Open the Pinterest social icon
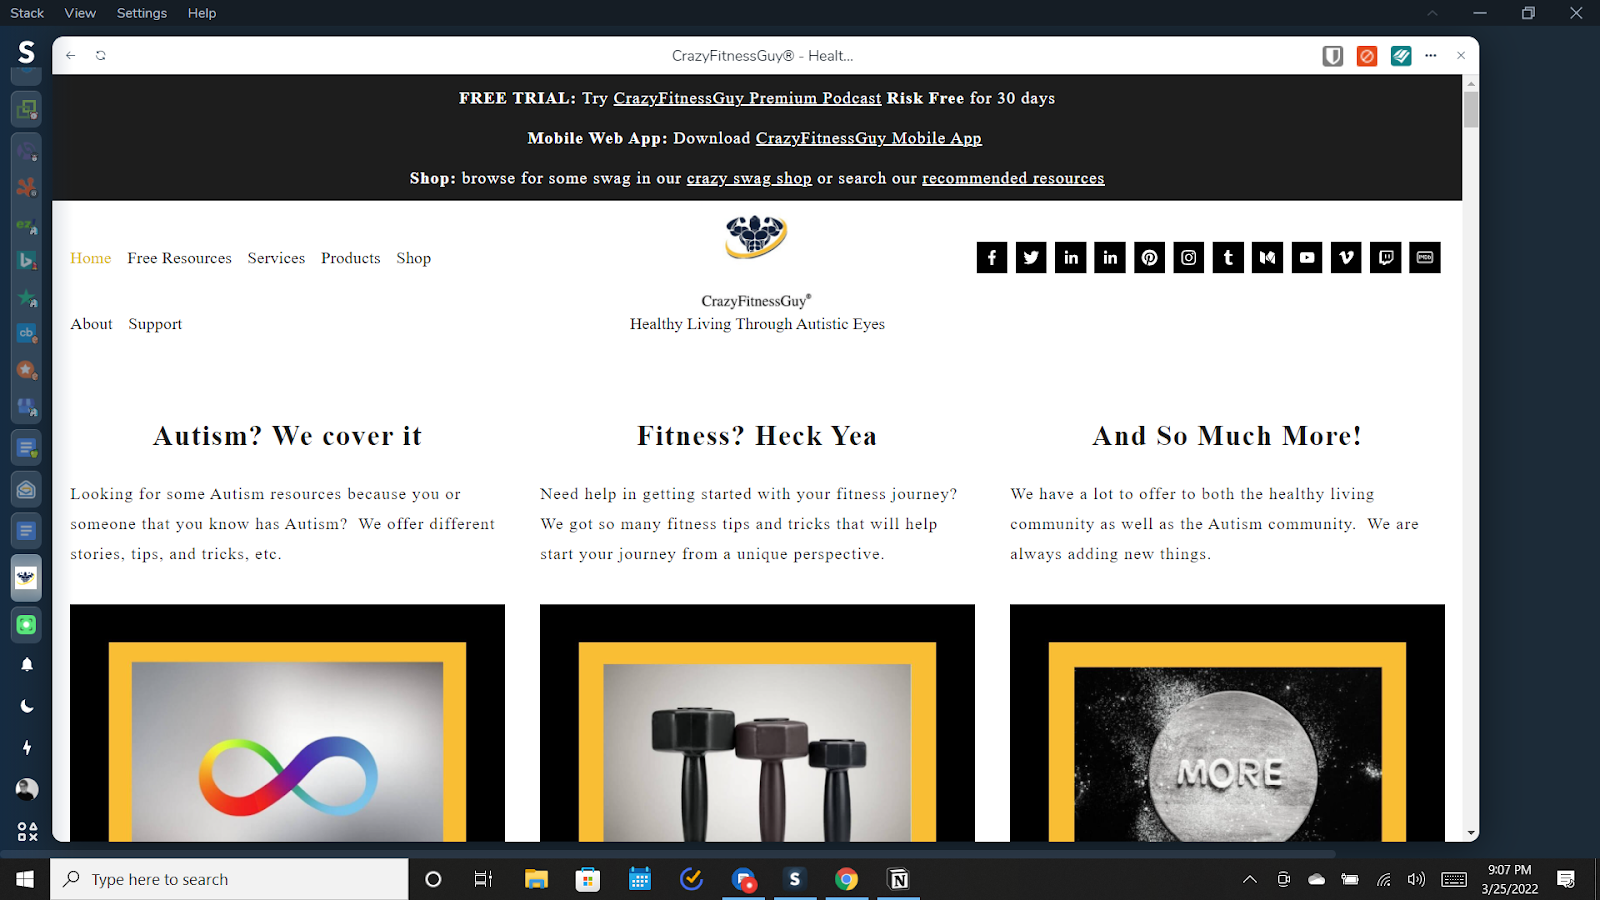The width and height of the screenshot is (1600, 900). 1149,258
